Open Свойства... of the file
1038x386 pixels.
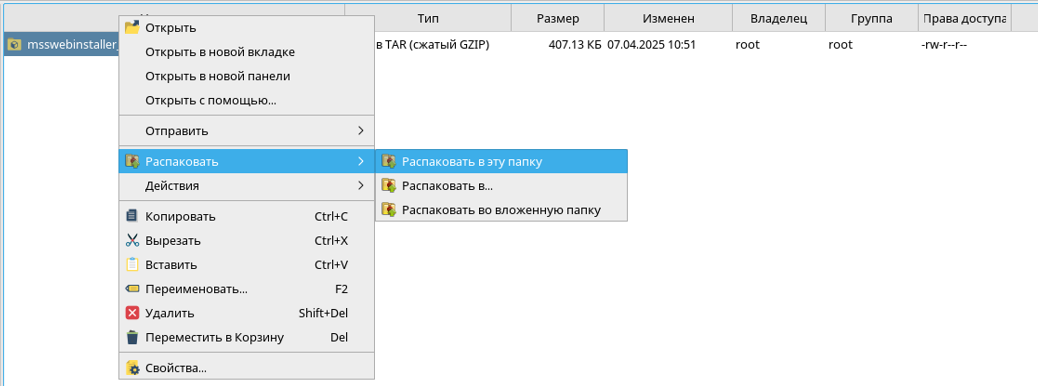coord(246,367)
